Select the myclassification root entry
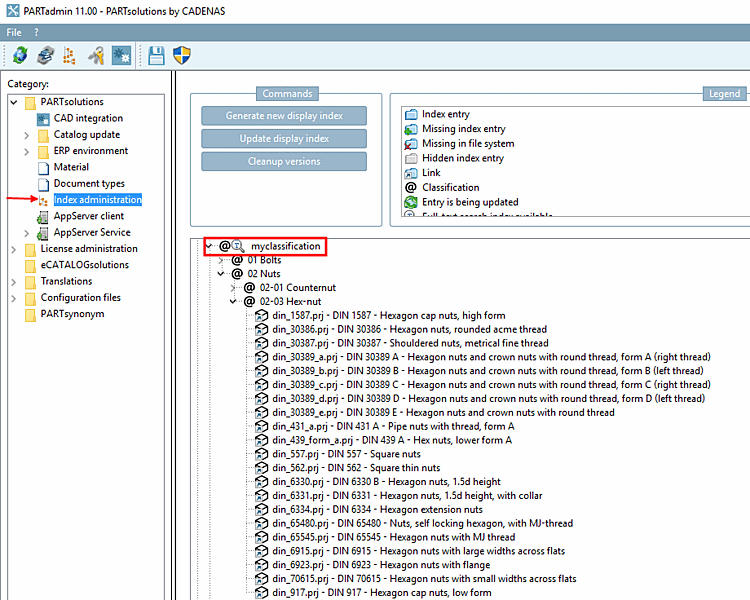Image resolution: width=750 pixels, height=600 pixels. click(x=286, y=246)
